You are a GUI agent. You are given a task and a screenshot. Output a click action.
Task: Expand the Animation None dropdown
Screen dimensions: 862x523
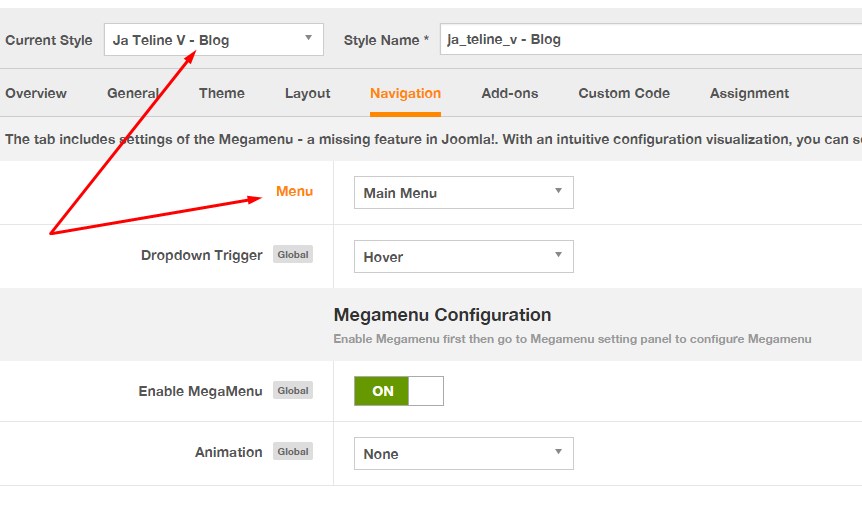click(463, 454)
